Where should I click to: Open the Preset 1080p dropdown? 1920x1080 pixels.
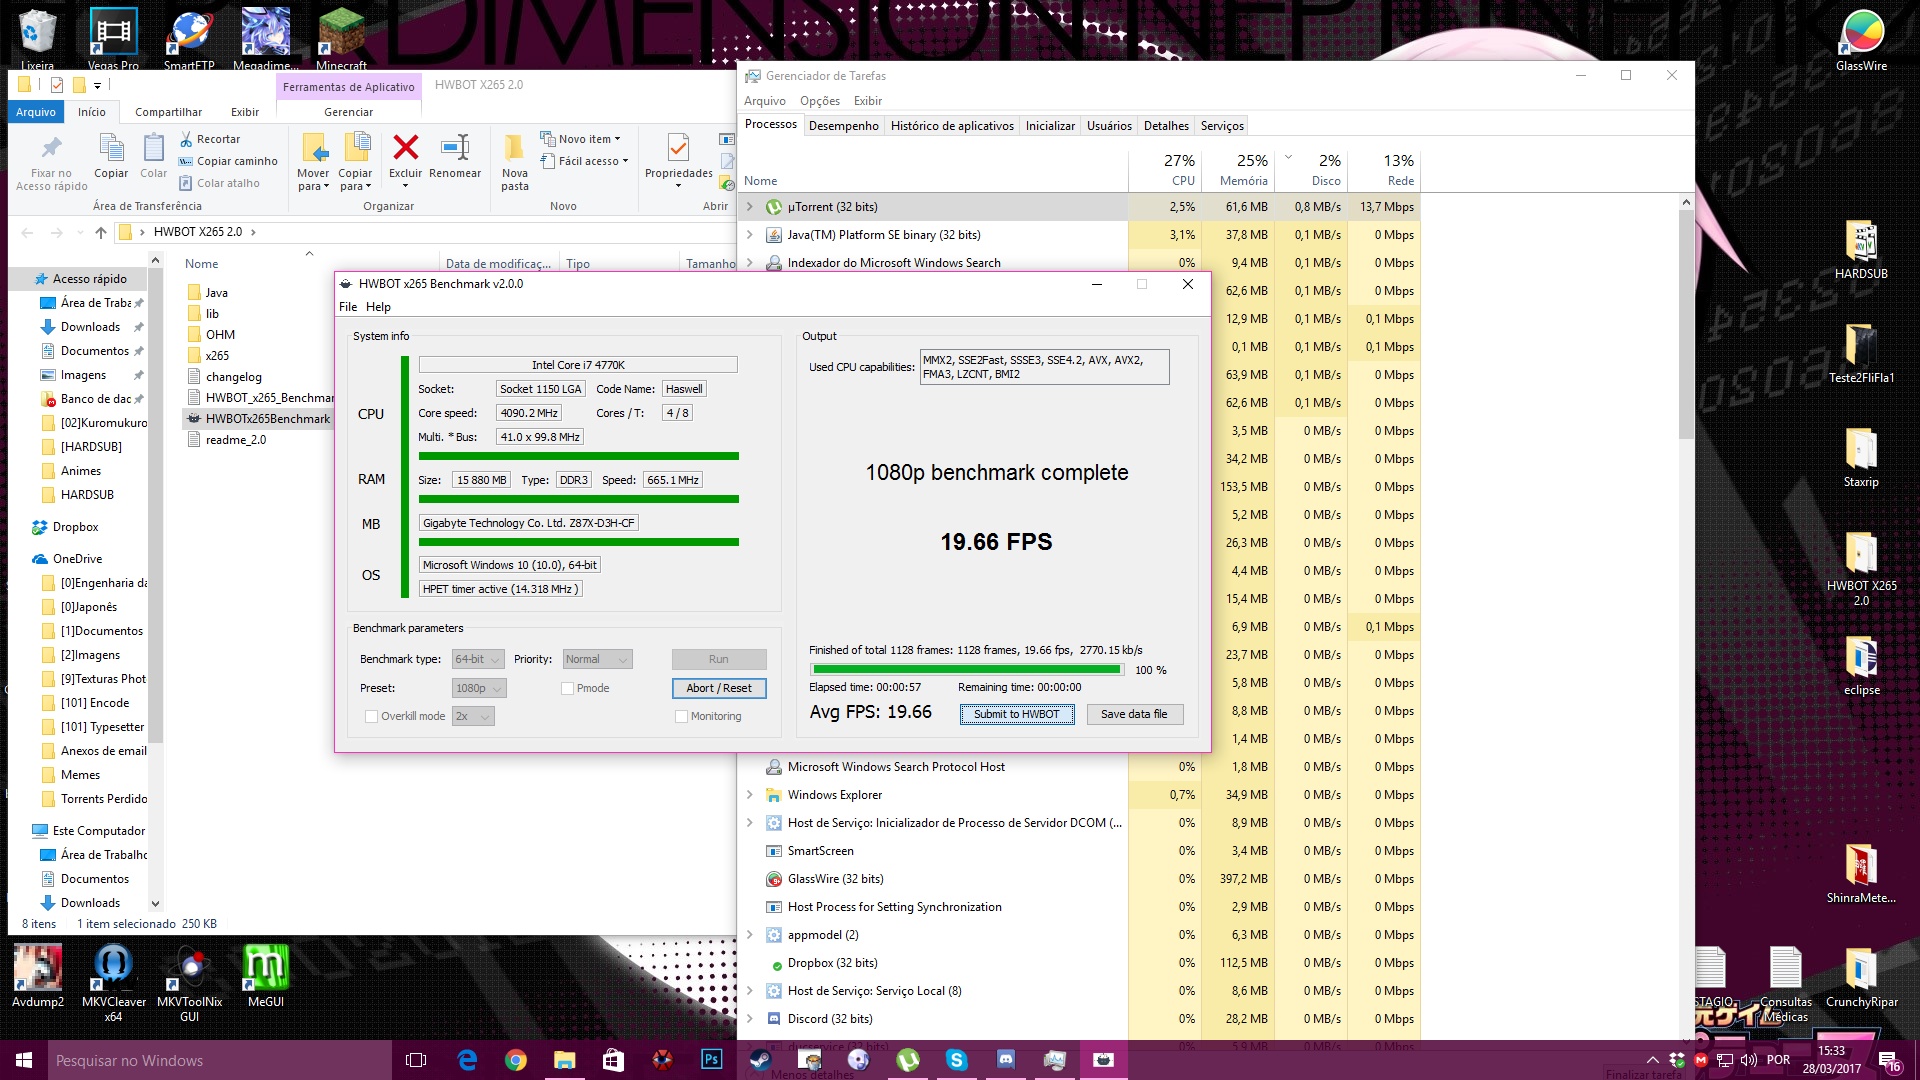pyautogui.click(x=479, y=688)
